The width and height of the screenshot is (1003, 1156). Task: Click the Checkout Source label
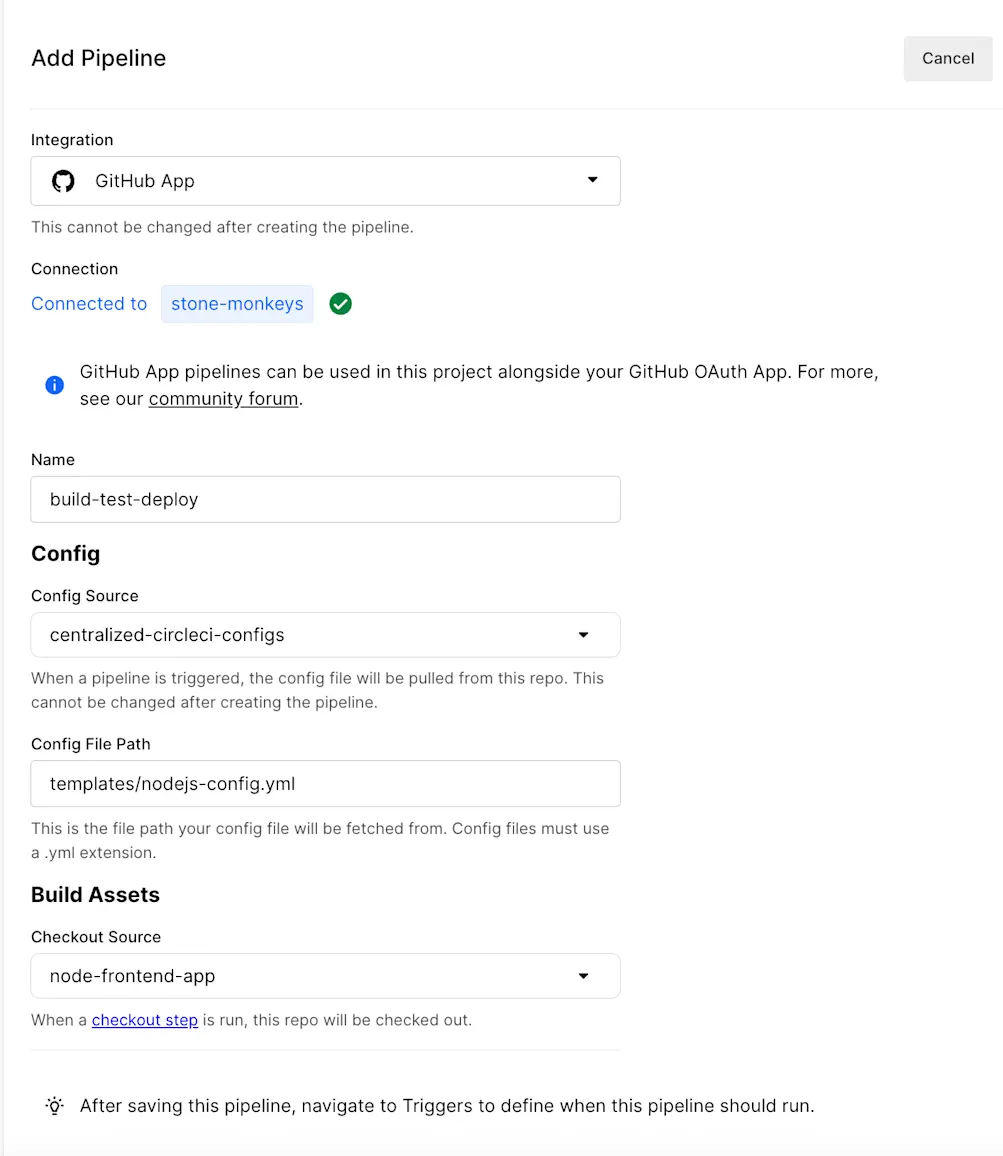click(96, 937)
